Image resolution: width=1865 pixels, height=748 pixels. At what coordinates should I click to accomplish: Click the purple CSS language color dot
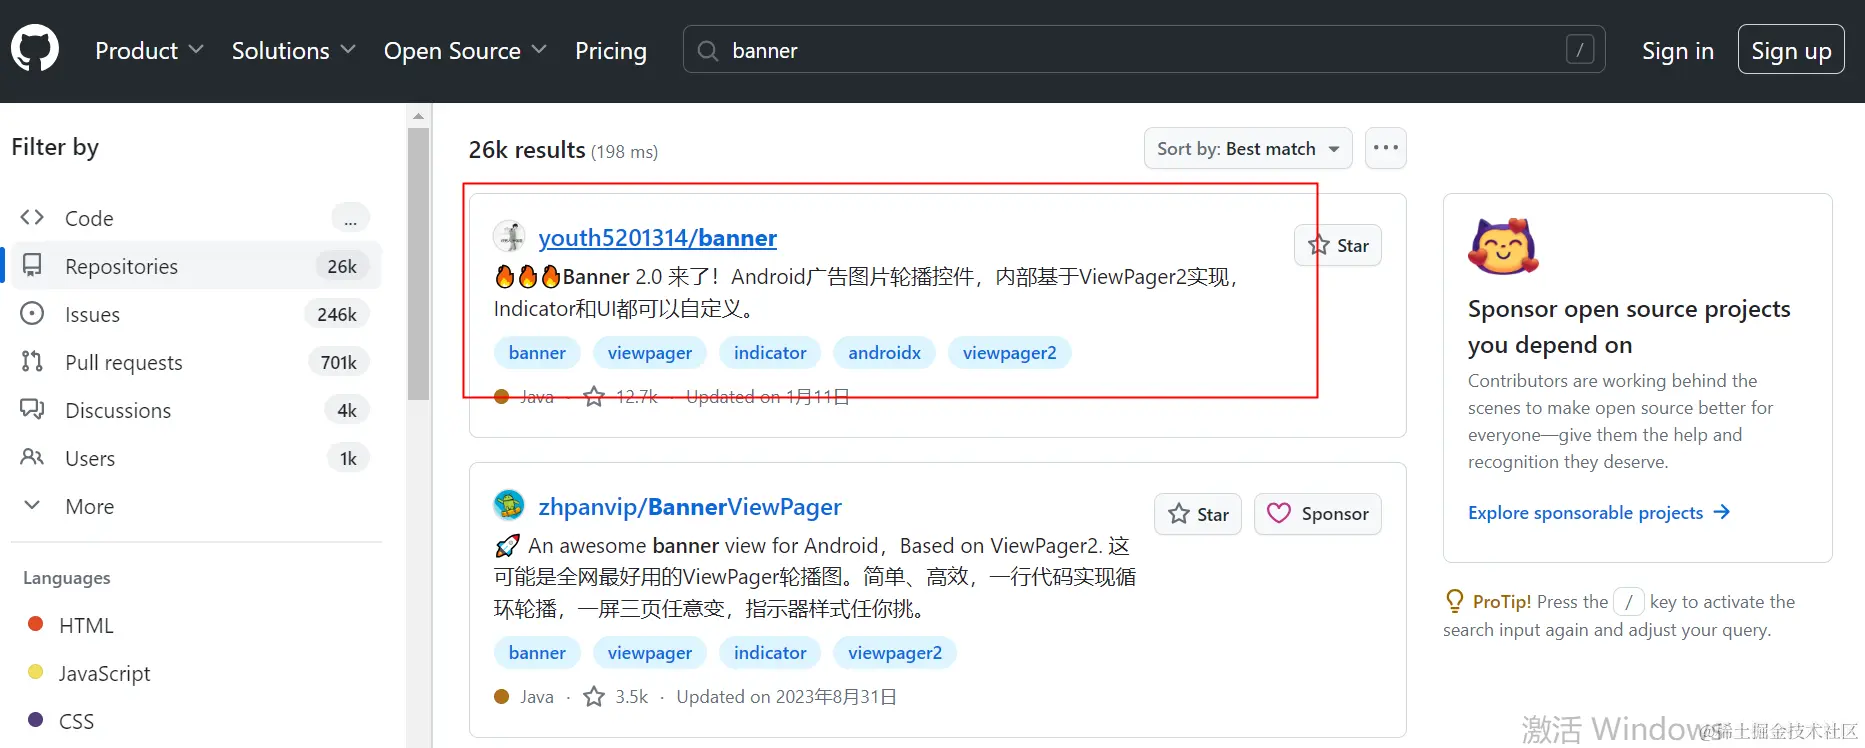[x=36, y=720]
